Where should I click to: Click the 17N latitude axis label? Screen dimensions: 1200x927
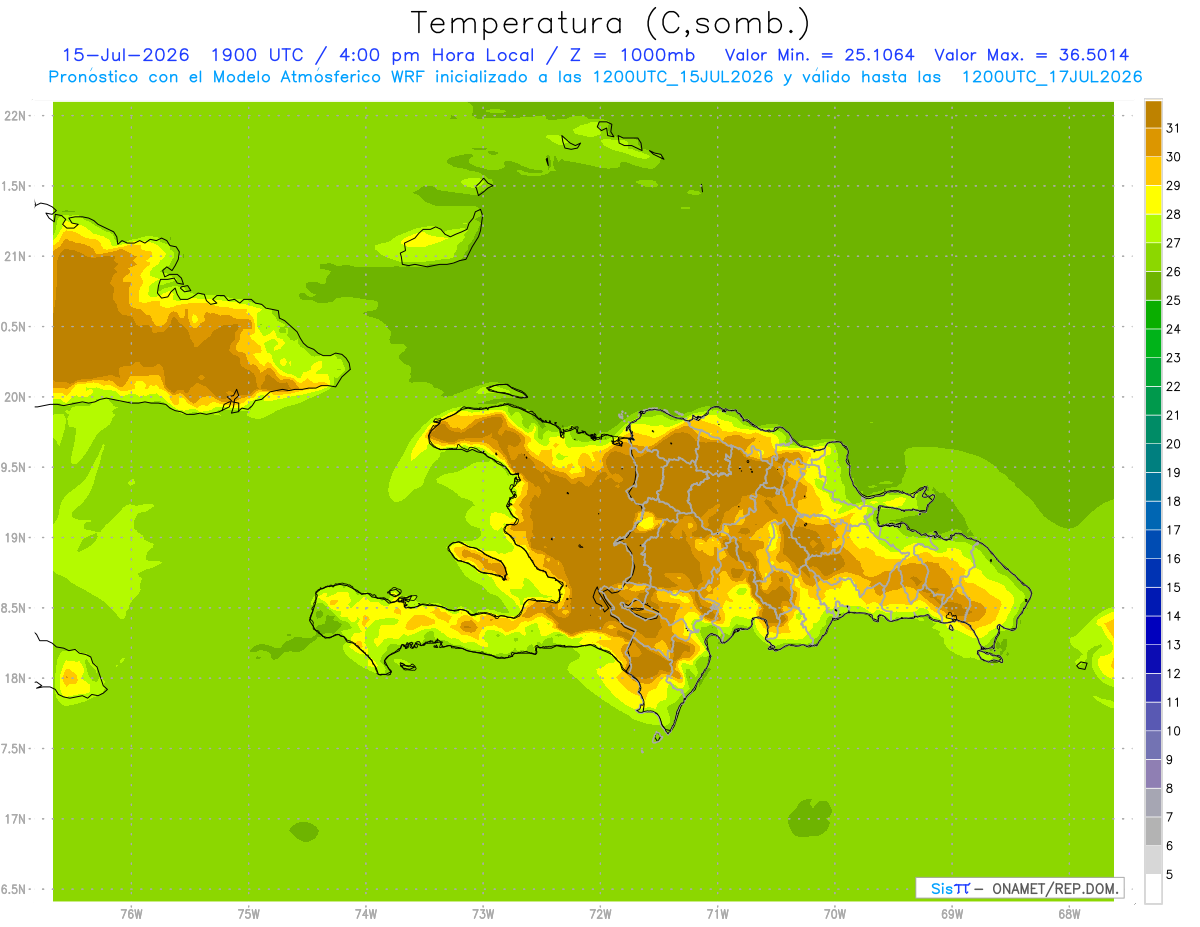point(17,819)
